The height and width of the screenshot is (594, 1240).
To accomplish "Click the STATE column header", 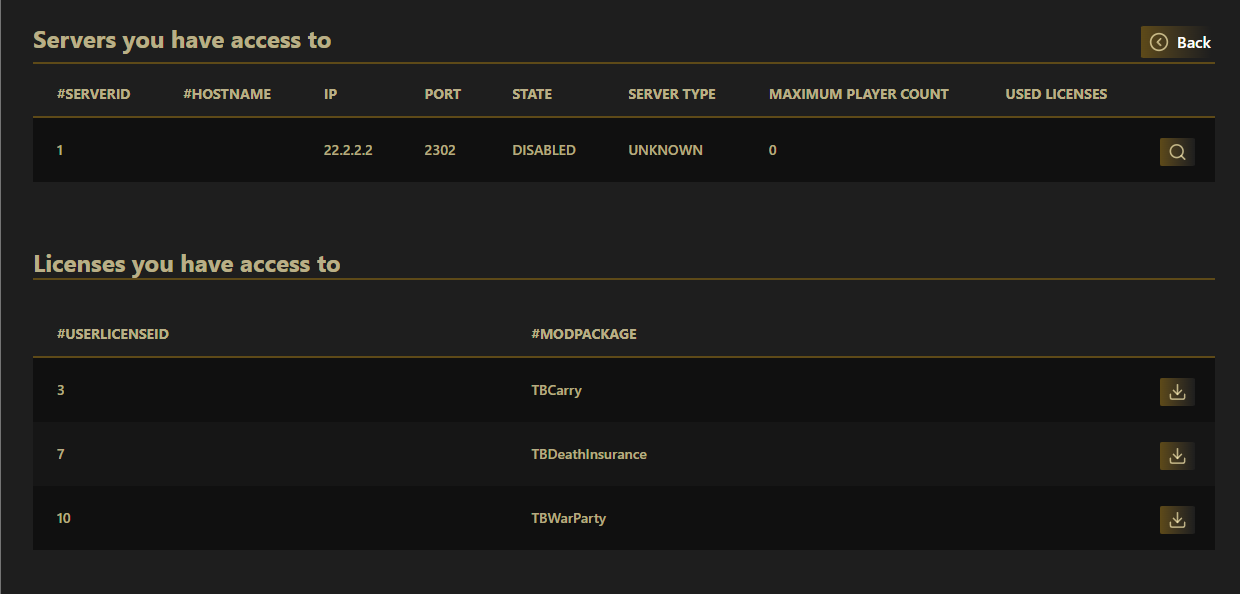I will point(532,94).
